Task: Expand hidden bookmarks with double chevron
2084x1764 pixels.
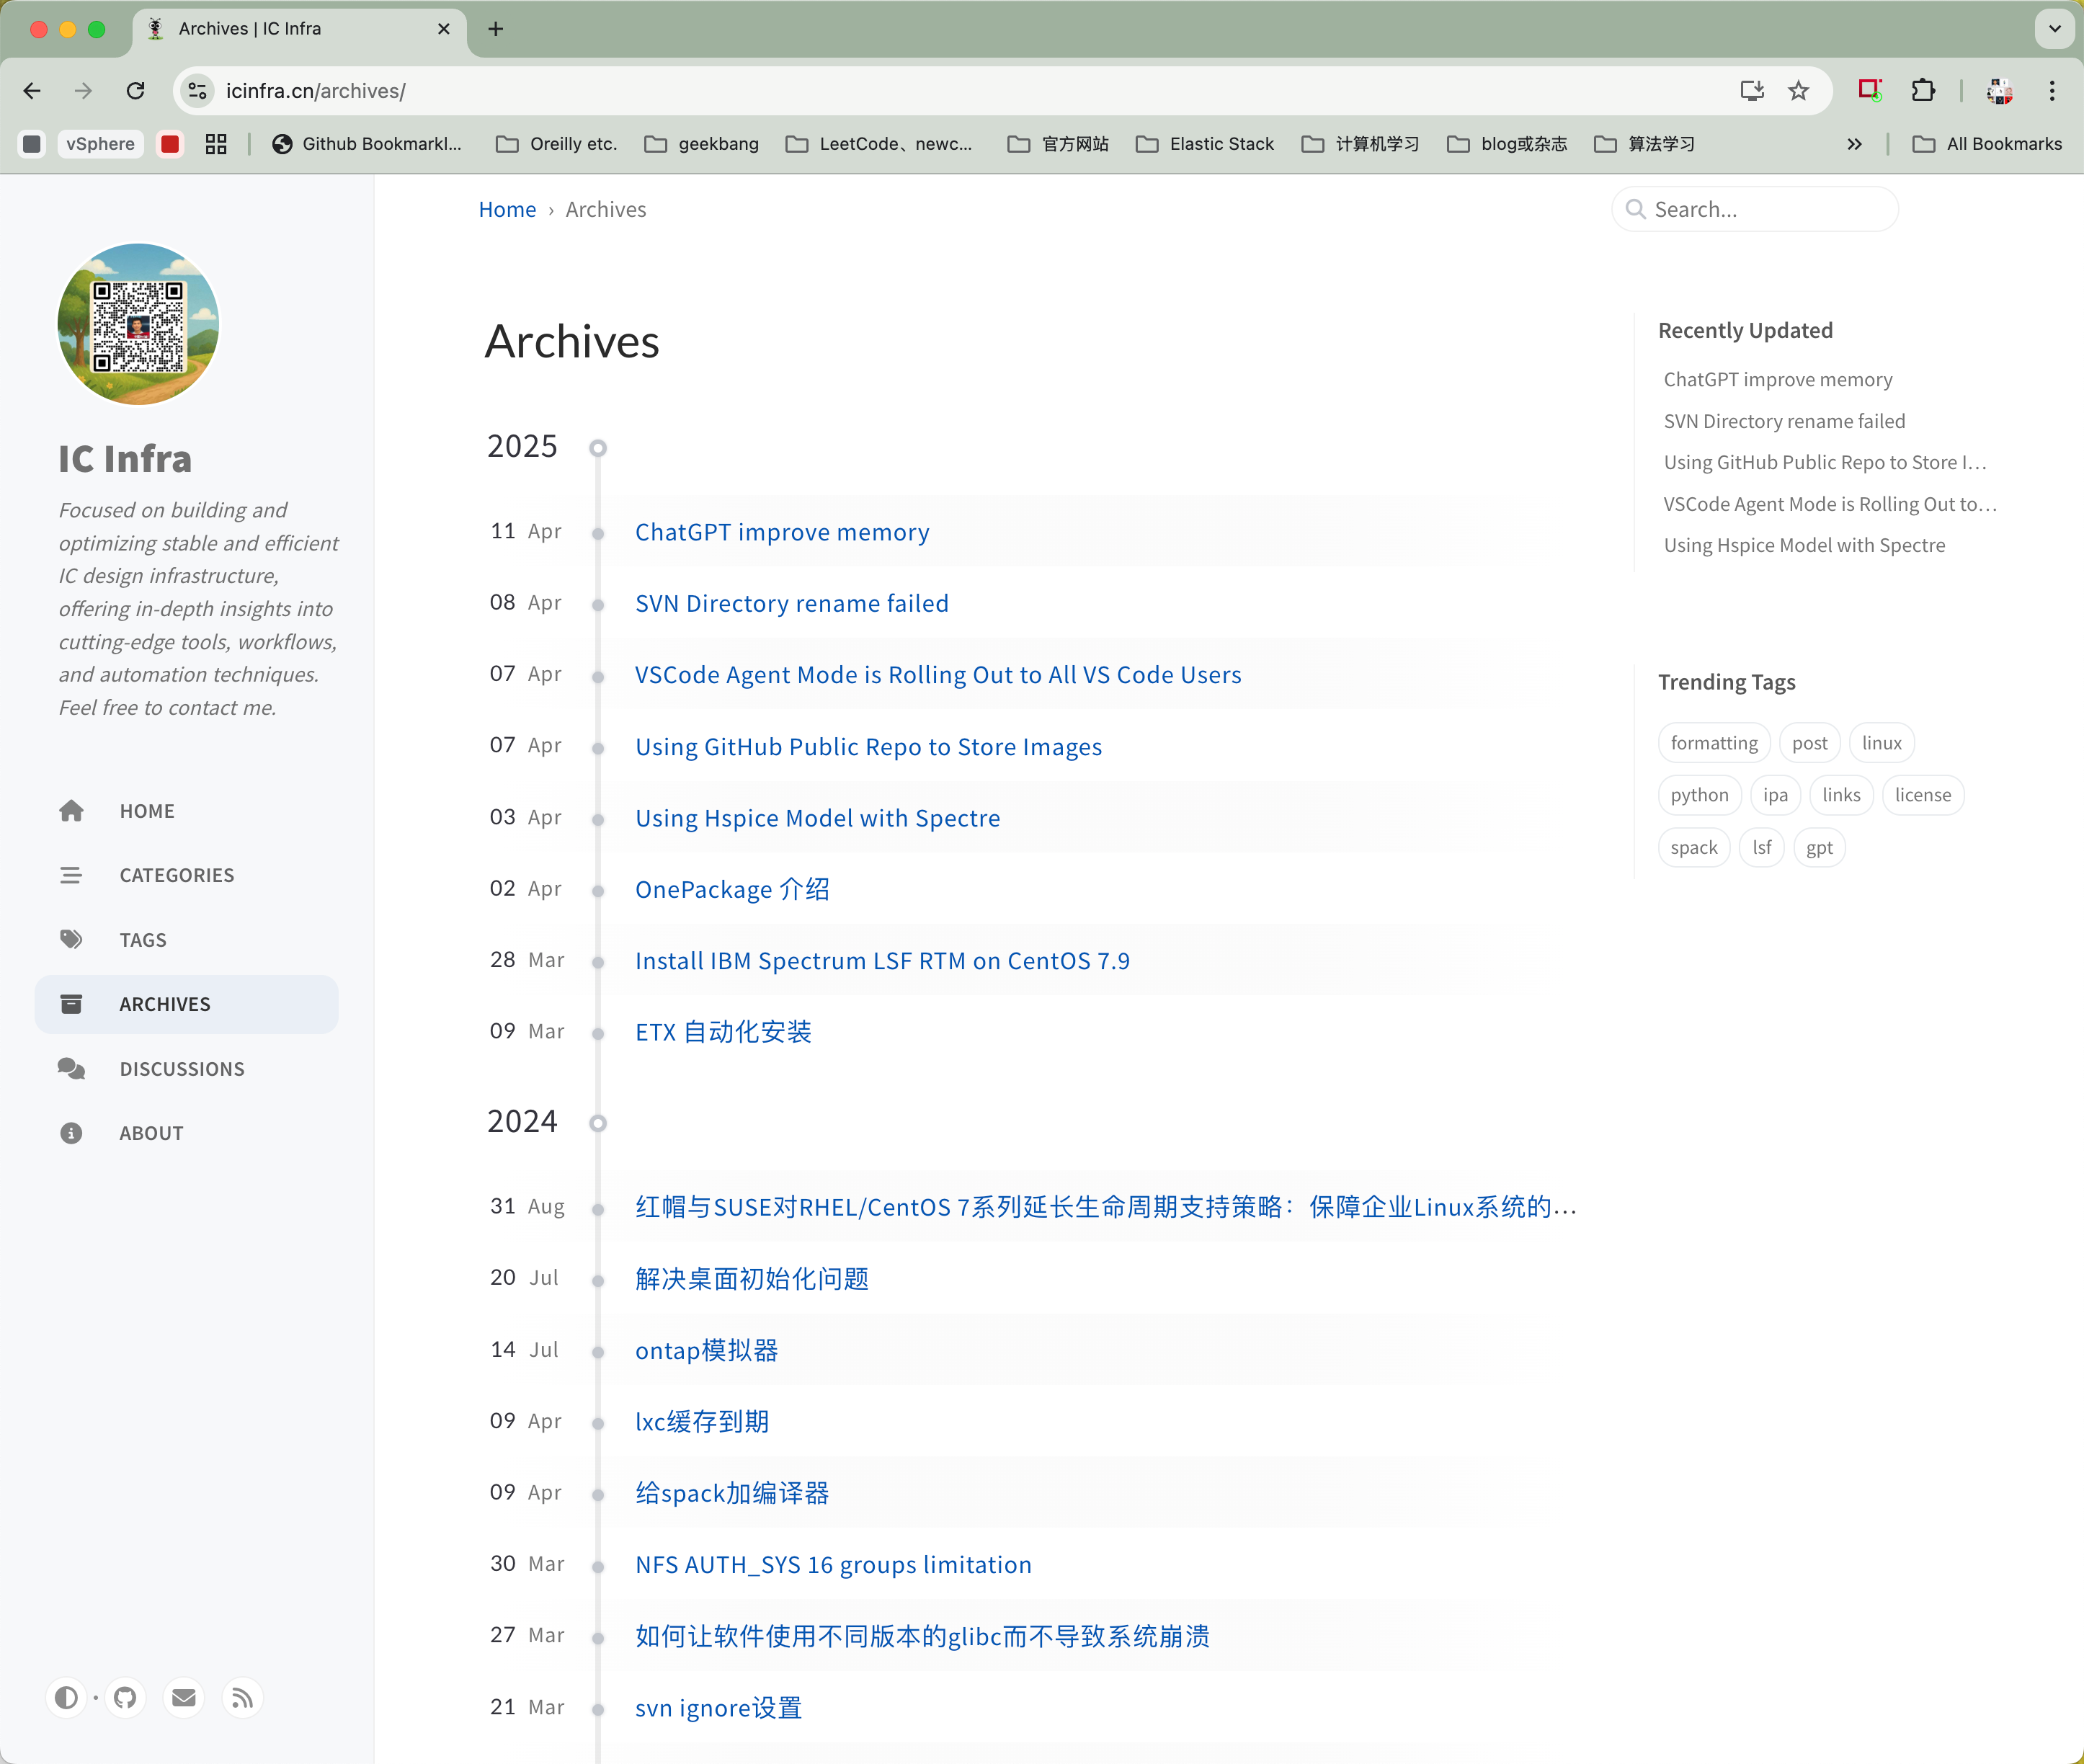Action: 1854,144
